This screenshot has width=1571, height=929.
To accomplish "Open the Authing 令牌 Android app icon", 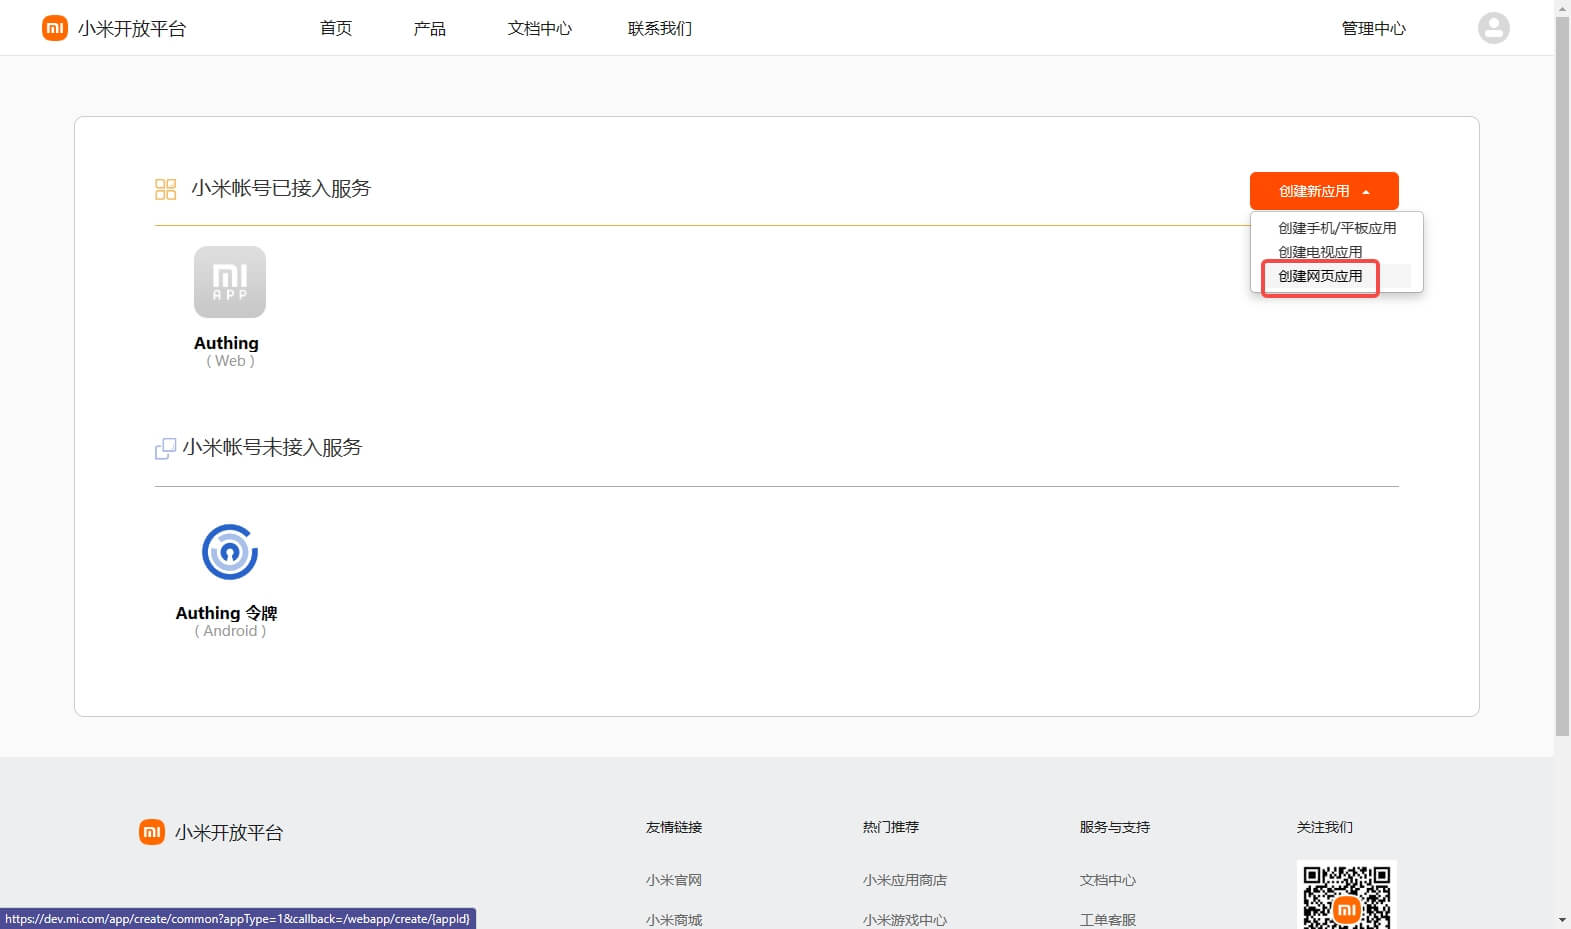I will pos(230,552).
